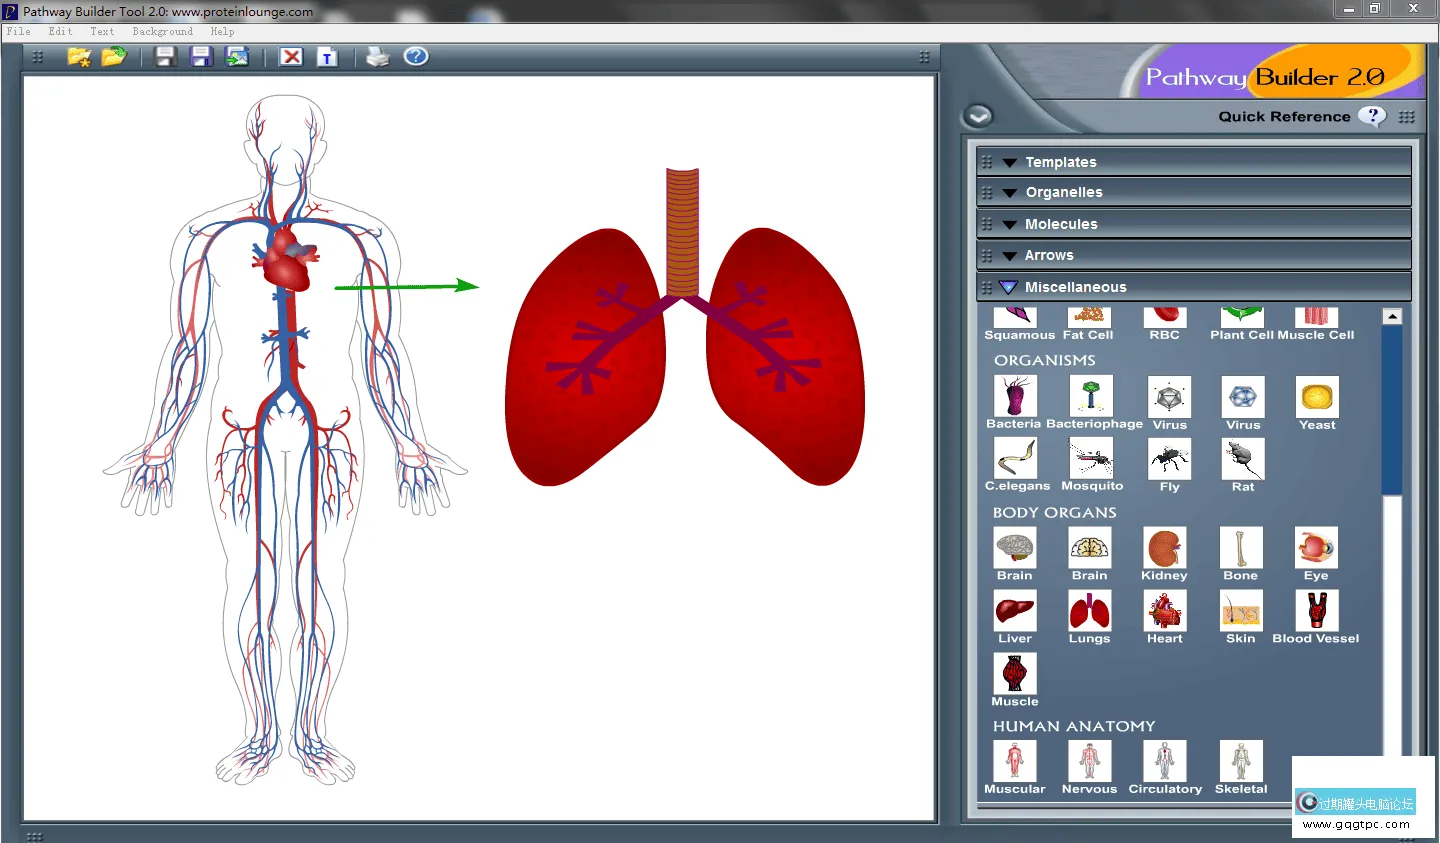Select the text tool icon

point(327,57)
